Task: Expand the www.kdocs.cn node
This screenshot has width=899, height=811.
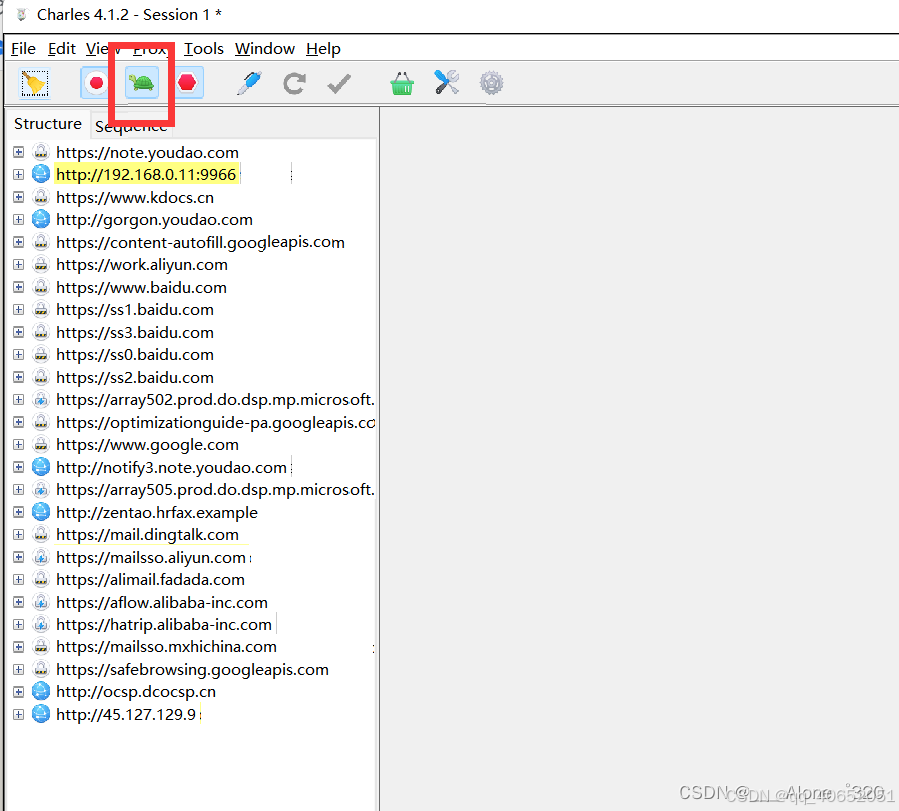Action: coord(18,197)
